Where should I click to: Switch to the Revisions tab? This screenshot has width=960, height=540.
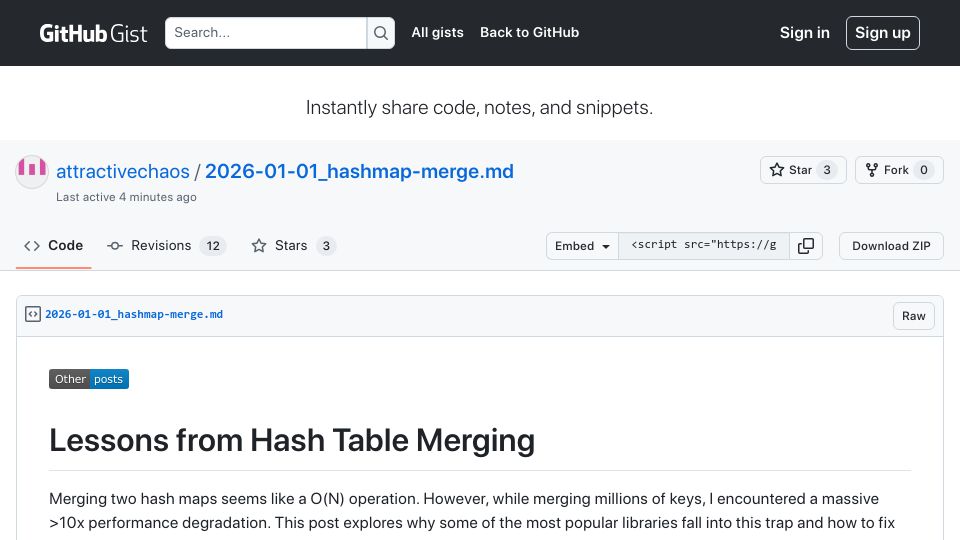pos(167,246)
